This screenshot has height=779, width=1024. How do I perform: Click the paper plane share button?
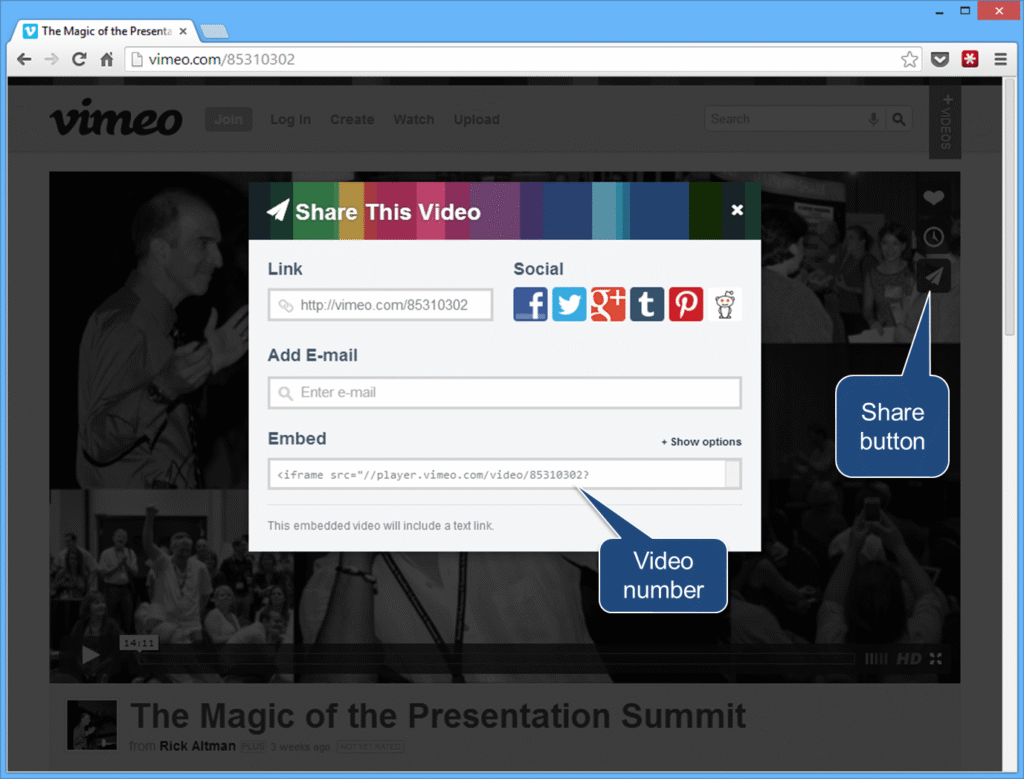click(x=933, y=276)
